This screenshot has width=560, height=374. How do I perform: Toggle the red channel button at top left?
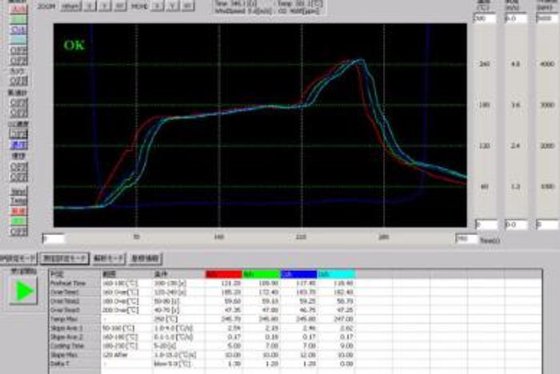pyautogui.click(x=18, y=9)
